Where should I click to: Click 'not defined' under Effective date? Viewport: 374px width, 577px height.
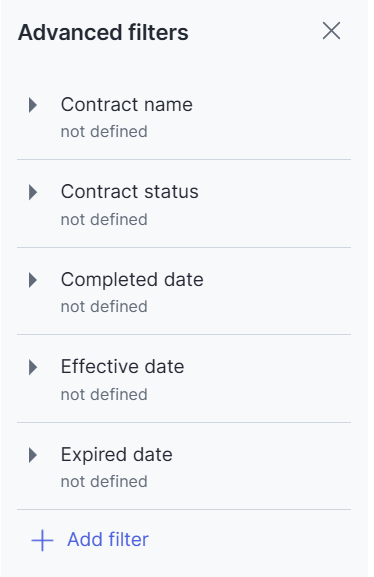pos(104,394)
